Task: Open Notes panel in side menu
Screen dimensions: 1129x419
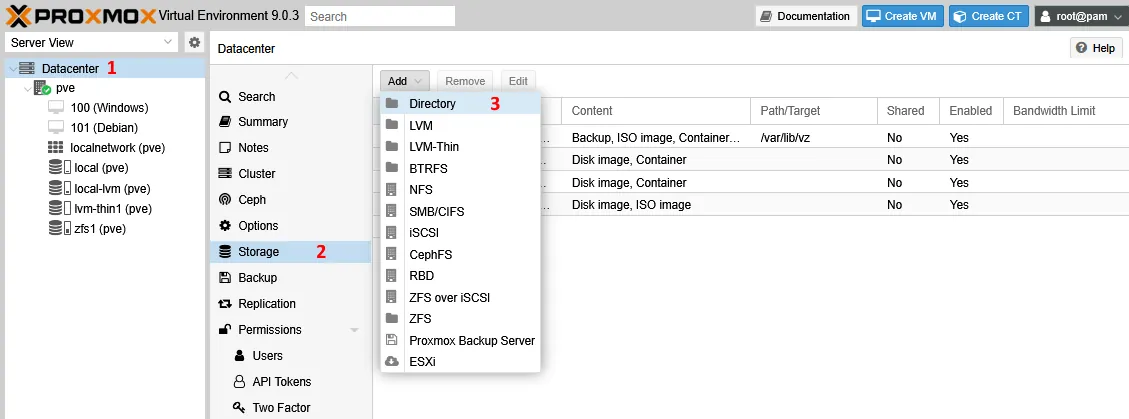Action: pos(291,148)
